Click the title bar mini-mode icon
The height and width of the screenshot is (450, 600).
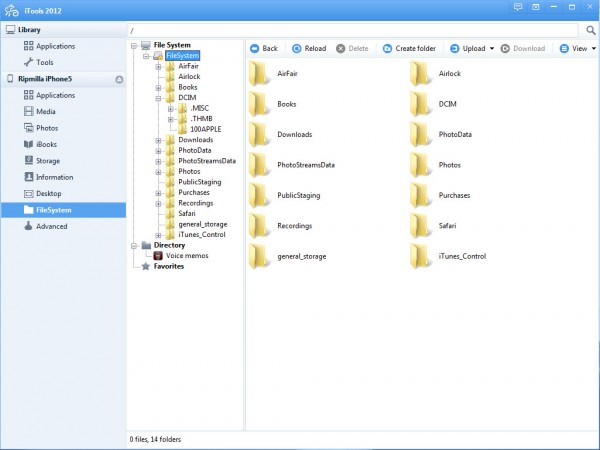pos(536,7)
